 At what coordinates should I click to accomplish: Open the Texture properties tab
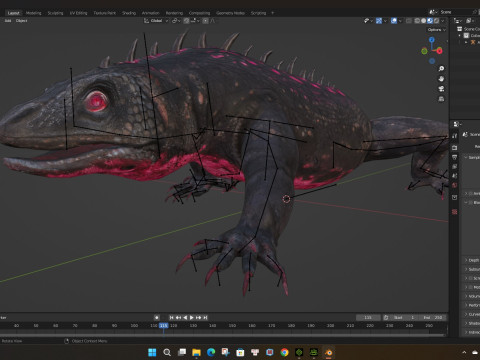[x=455, y=212]
